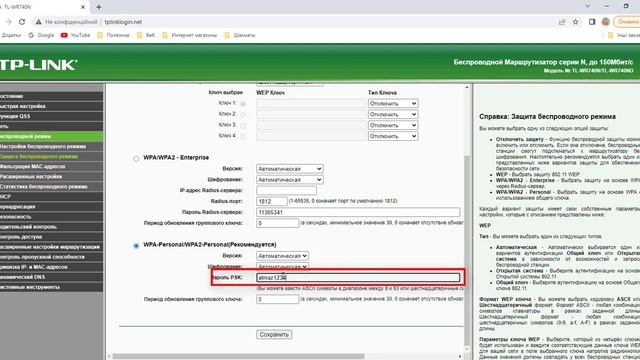Screen dimensions: 640x360
Task: Click the not-secure warning icon in address bar
Action: (38, 22)
